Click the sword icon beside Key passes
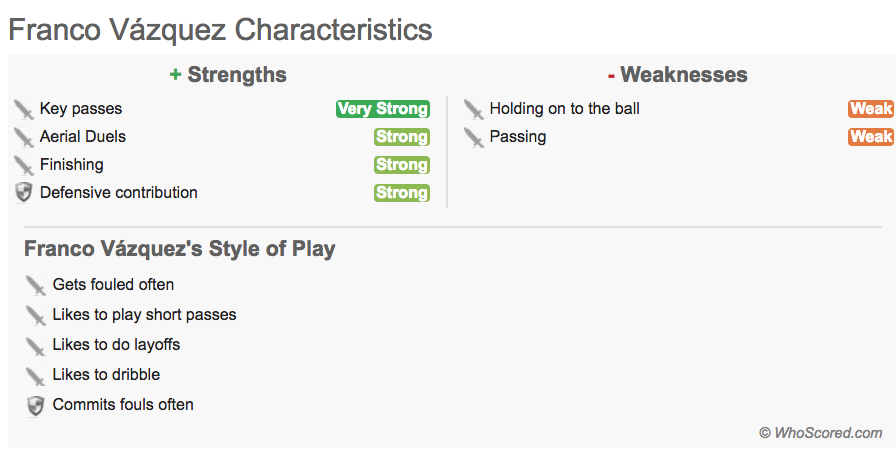Screen dimensions: 896x454 [x=24, y=109]
